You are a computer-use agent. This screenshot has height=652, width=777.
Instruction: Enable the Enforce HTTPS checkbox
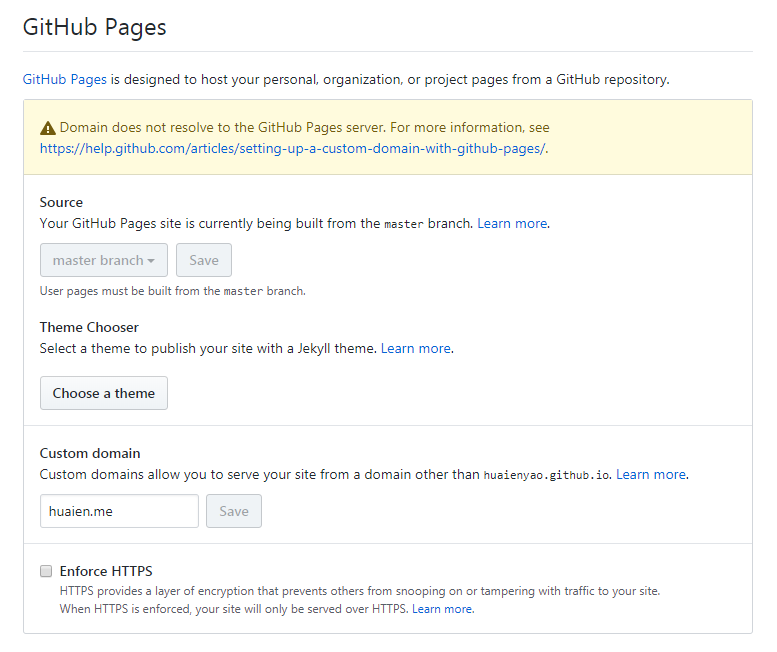(46, 571)
